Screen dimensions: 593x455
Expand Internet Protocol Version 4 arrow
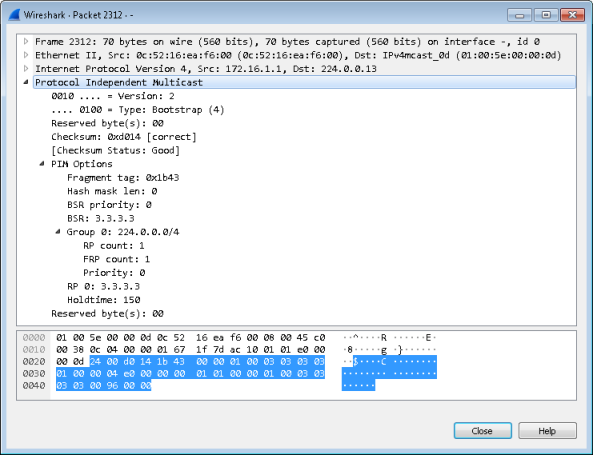click(26, 68)
